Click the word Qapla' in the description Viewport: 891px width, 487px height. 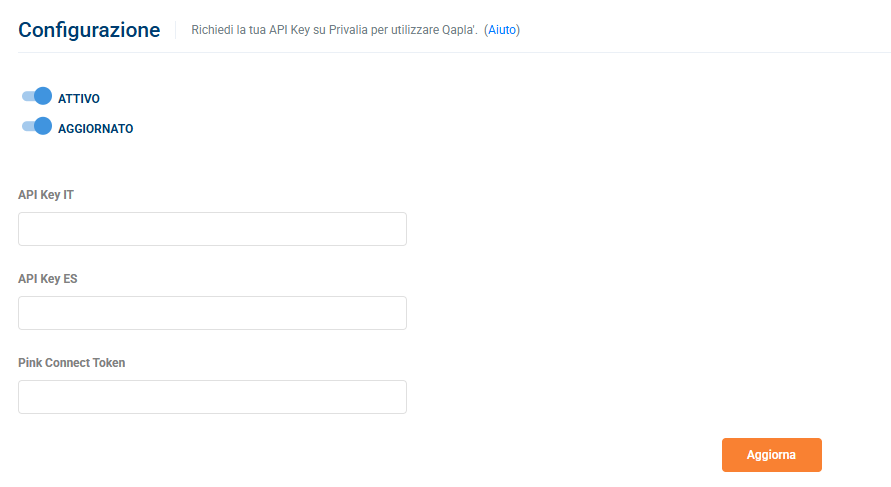(x=459, y=30)
